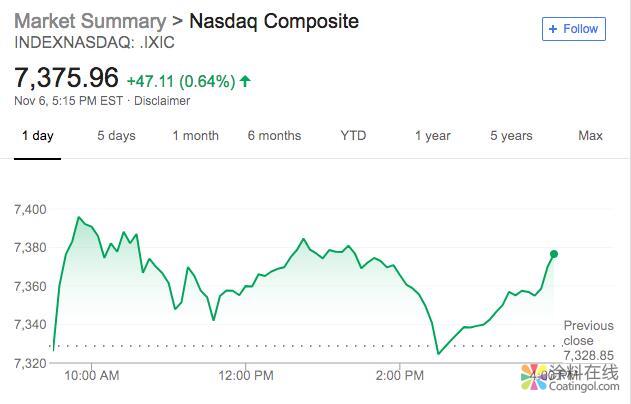This screenshot has height=404, width=631.
Task: Click the Nasdaq Composite title
Action: (273, 21)
